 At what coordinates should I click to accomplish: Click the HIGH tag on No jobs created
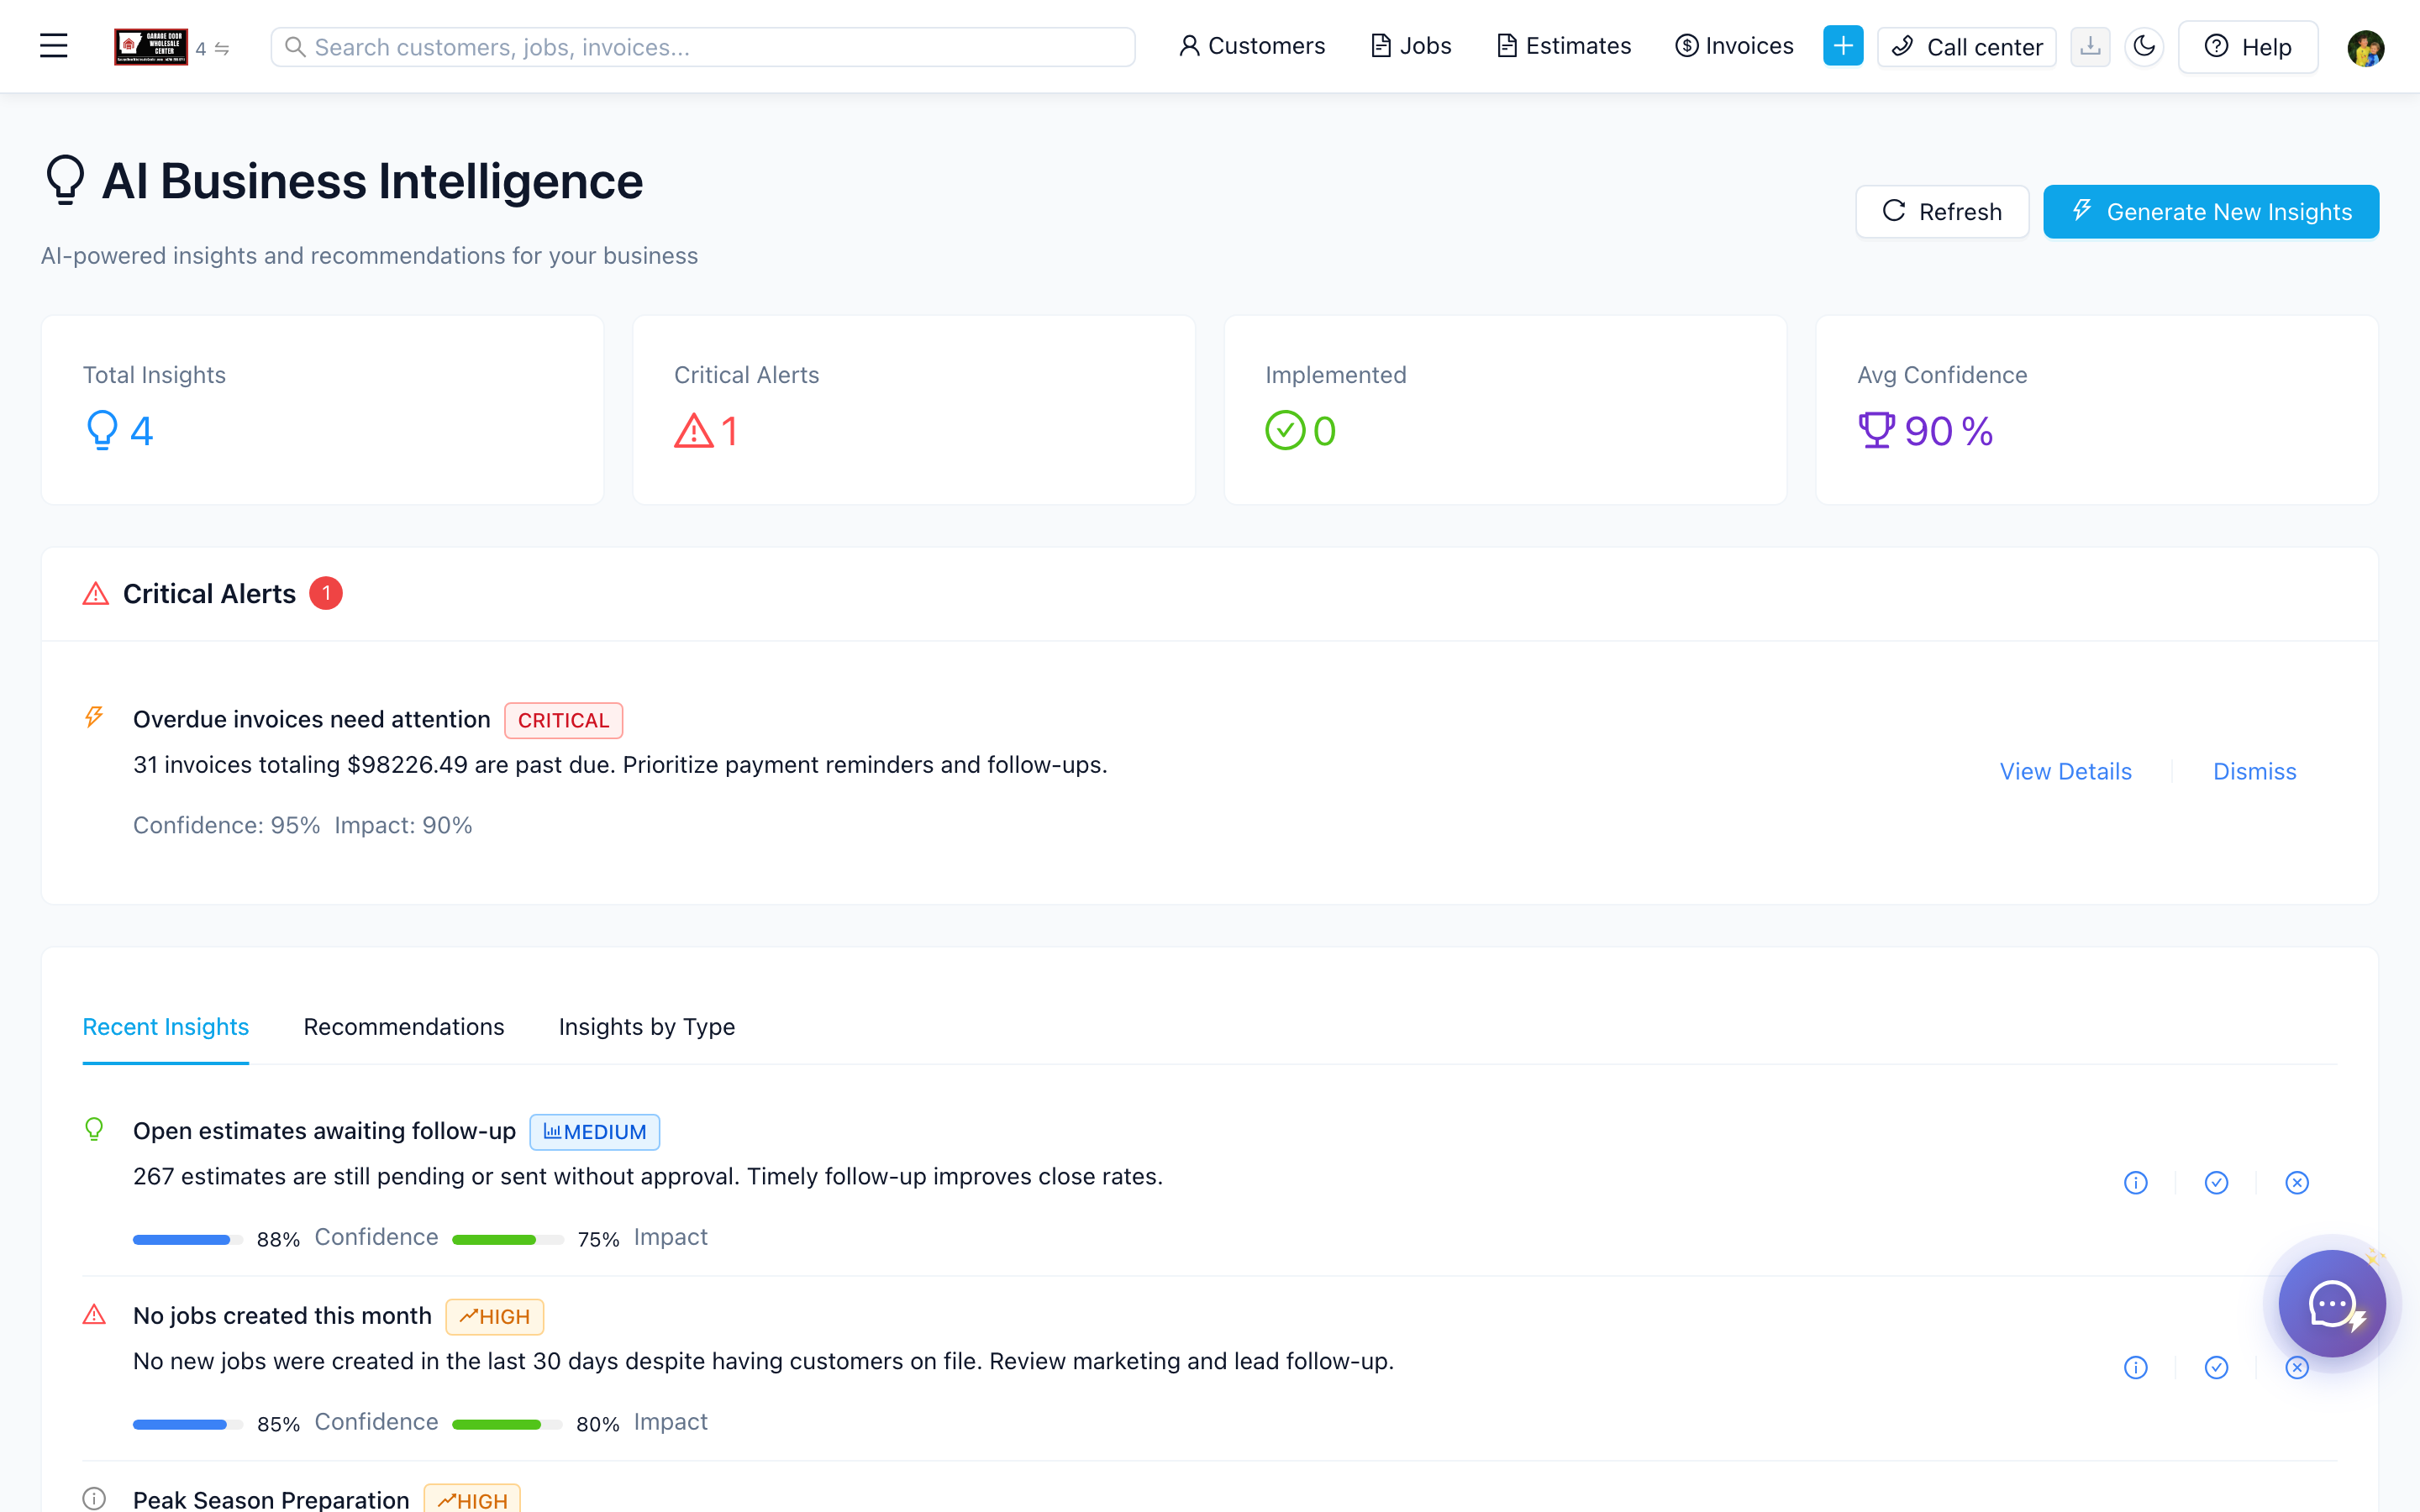[x=494, y=1317]
